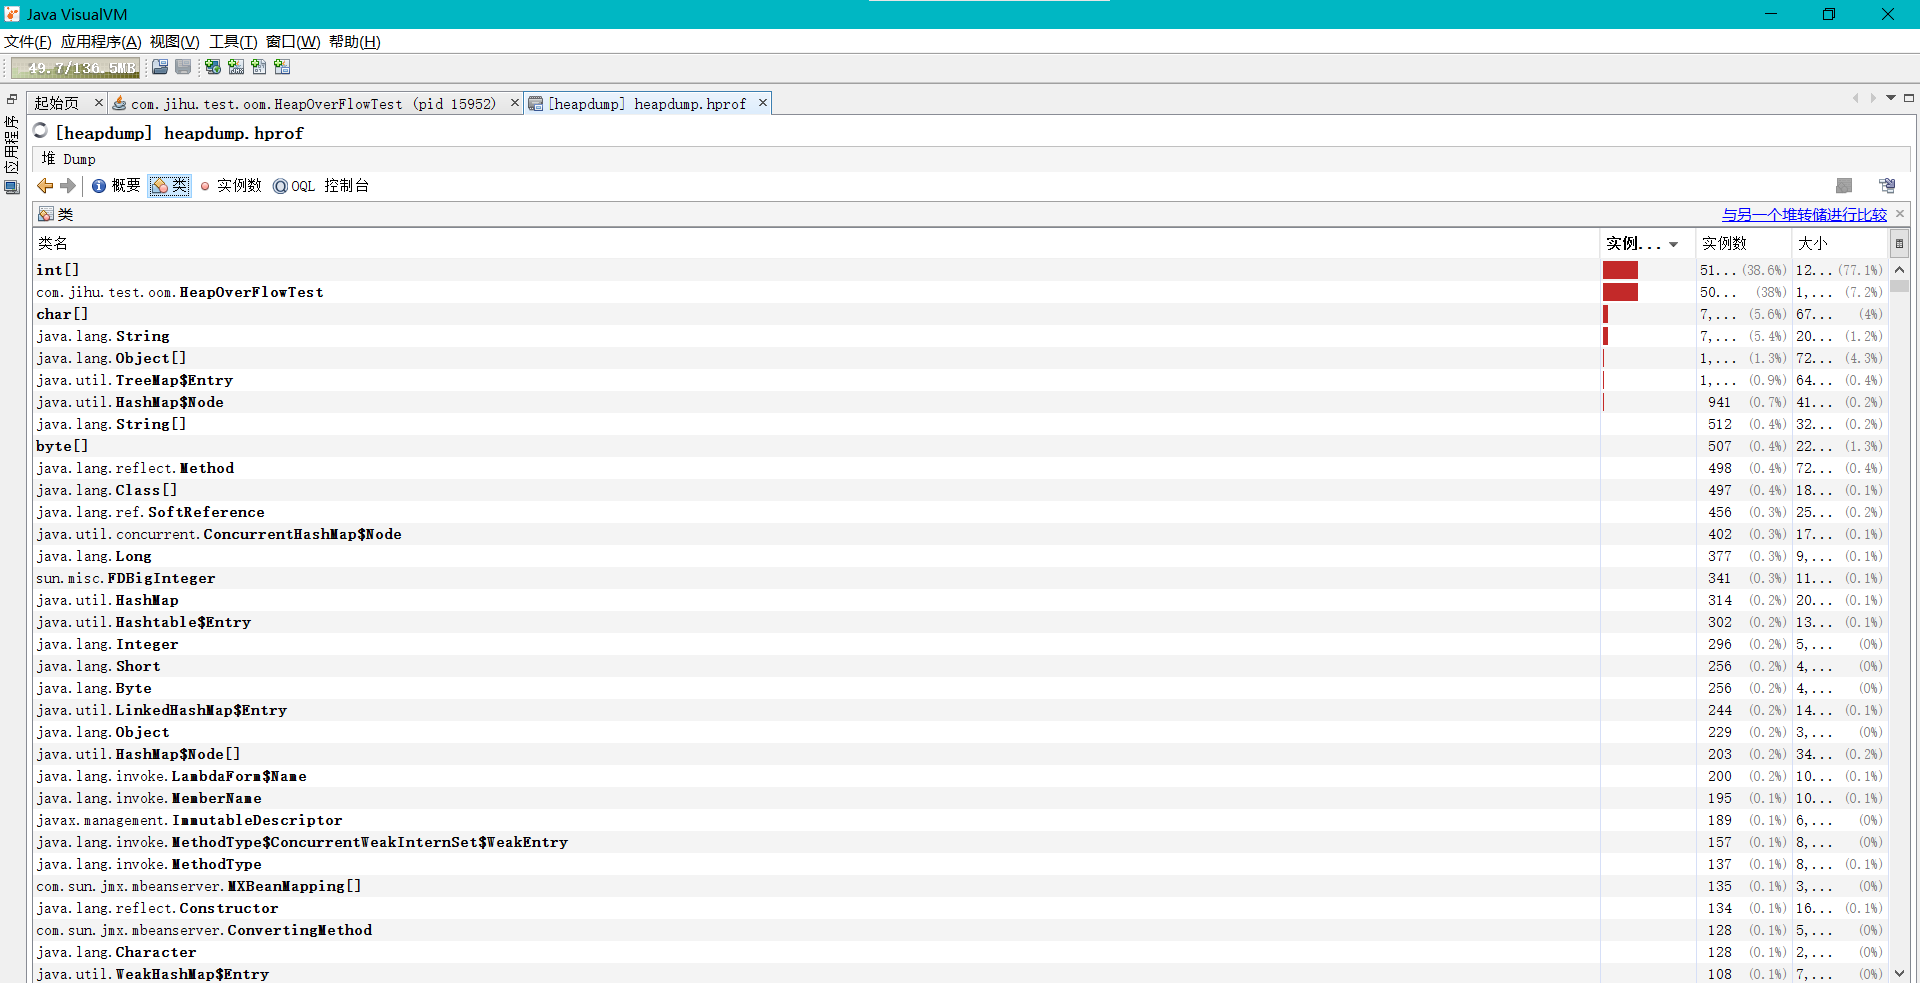The width and height of the screenshot is (1920, 983).
Task: Select the javax.management.ImmutableDescriptor row
Action: point(960,820)
